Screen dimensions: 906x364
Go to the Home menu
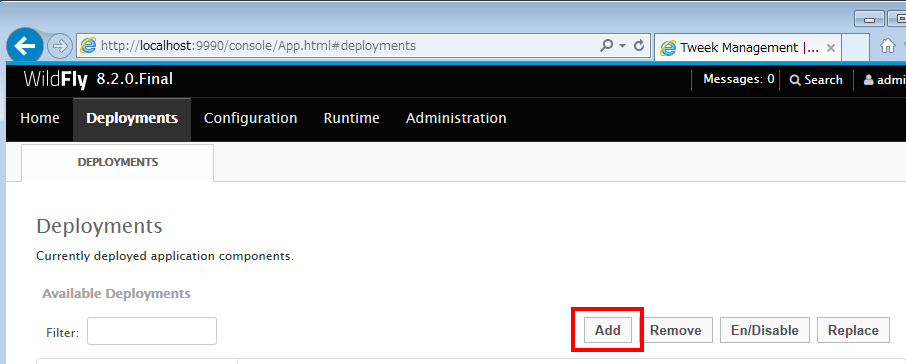pyautogui.click(x=40, y=118)
